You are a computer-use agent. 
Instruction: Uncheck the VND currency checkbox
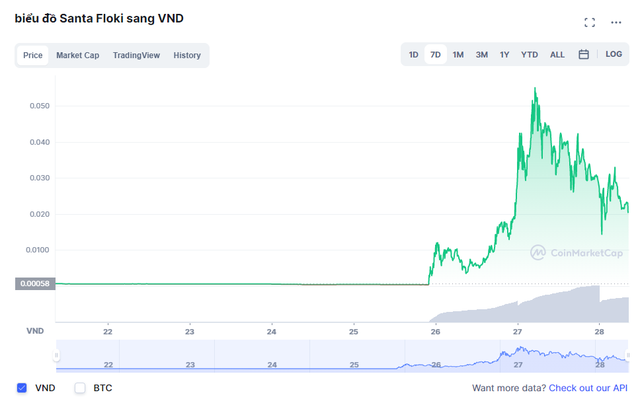[22, 388]
